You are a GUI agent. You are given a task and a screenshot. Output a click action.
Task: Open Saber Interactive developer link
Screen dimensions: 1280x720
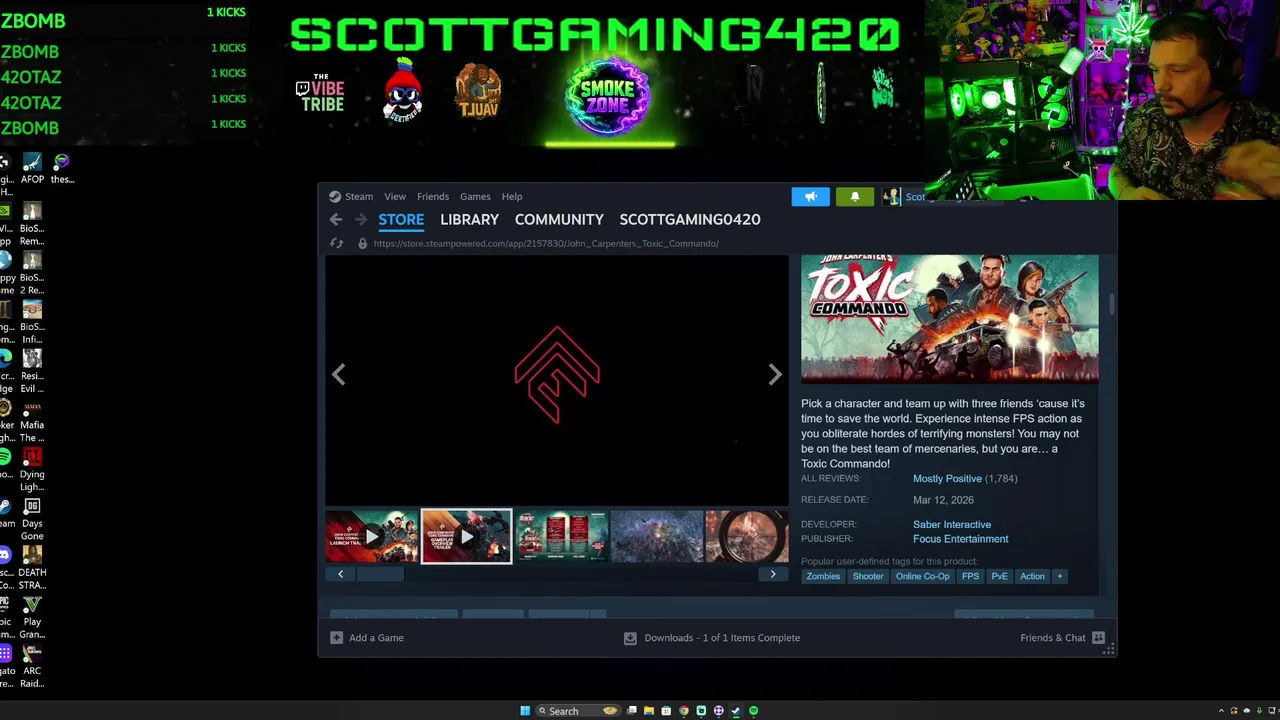click(x=952, y=525)
